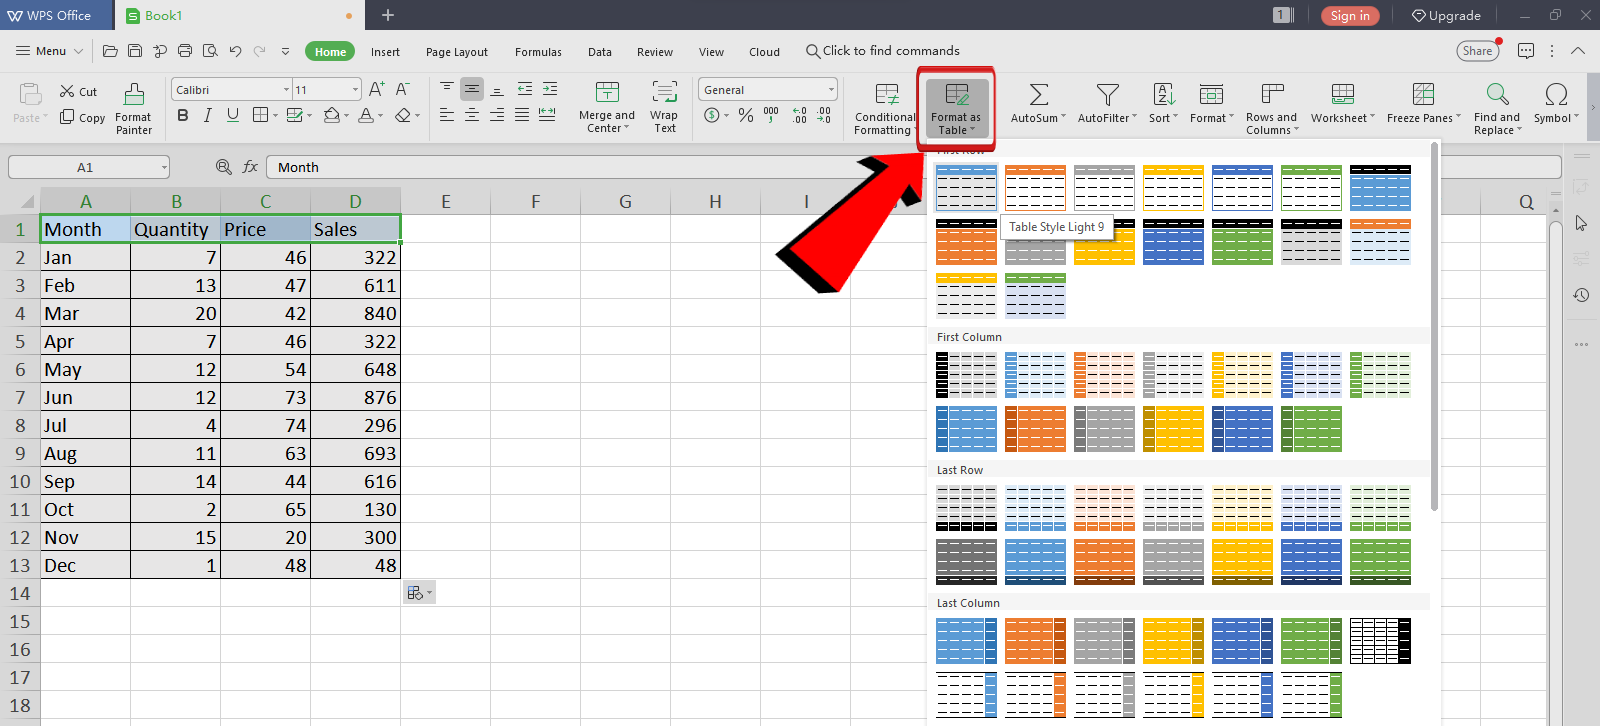Viewport: 1600px width, 726px height.
Task: Open the View ribbon tab
Action: coord(711,52)
